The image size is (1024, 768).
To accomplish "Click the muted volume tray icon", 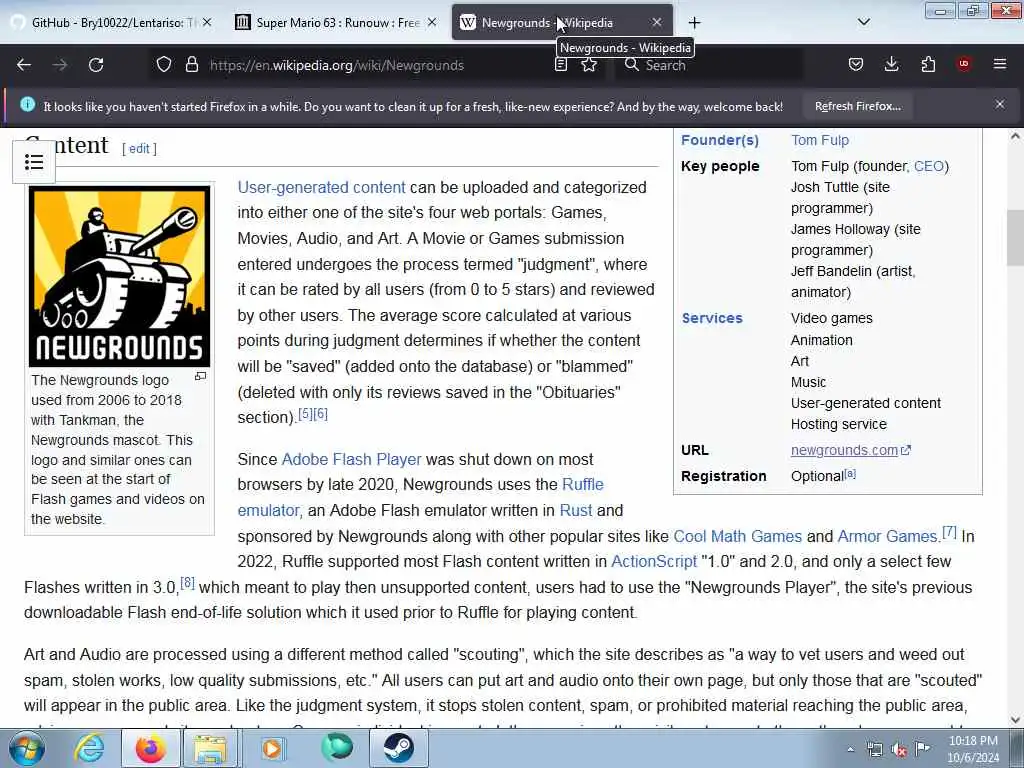I will point(899,750).
